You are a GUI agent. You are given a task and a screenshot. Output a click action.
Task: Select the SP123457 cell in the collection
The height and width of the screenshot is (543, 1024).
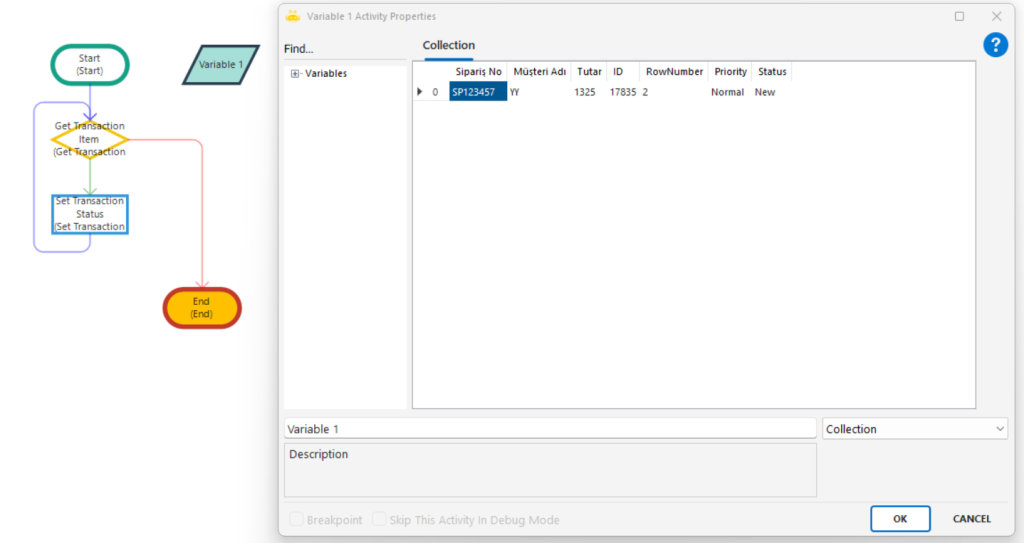click(x=478, y=92)
